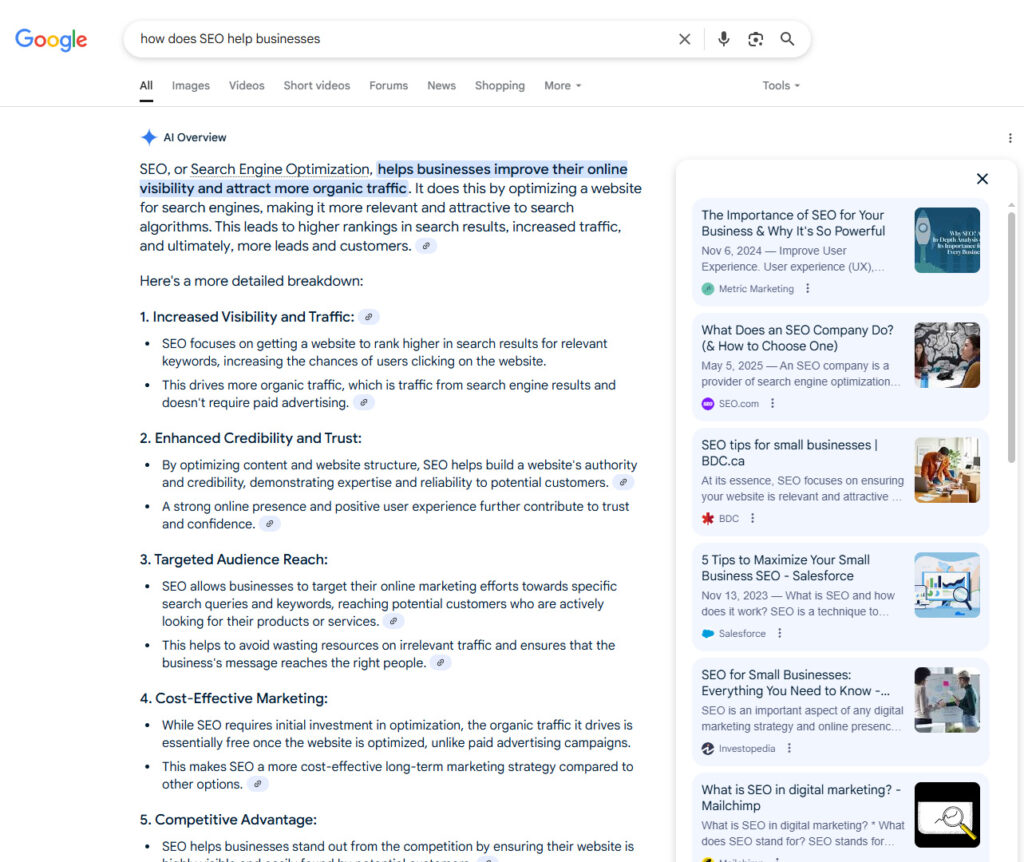
Task: Open AI Overview three-dot options menu
Action: tap(1010, 138)
